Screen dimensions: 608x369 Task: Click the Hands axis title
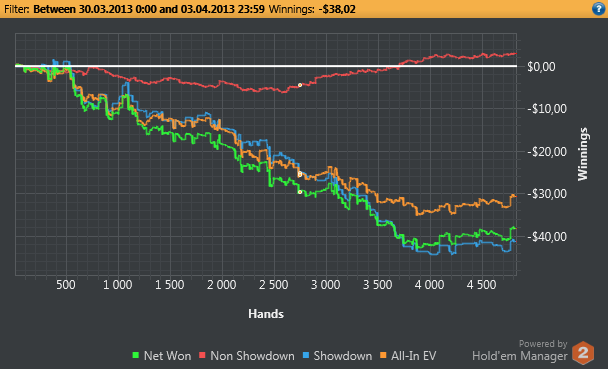point(266,314)
